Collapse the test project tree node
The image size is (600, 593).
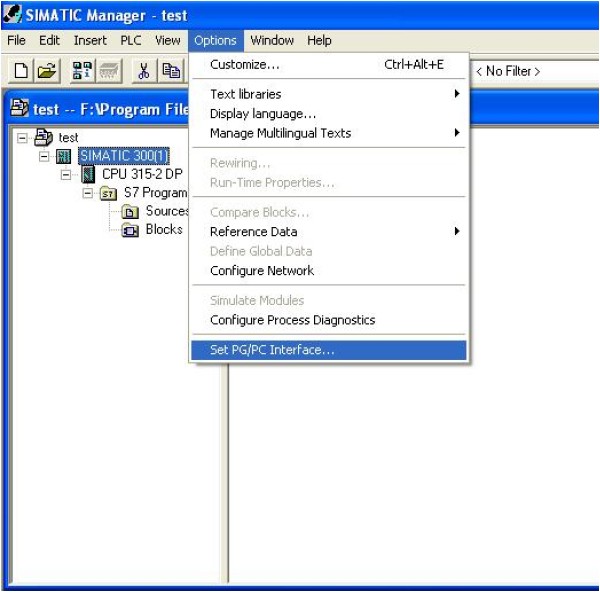tap(22, 138)
